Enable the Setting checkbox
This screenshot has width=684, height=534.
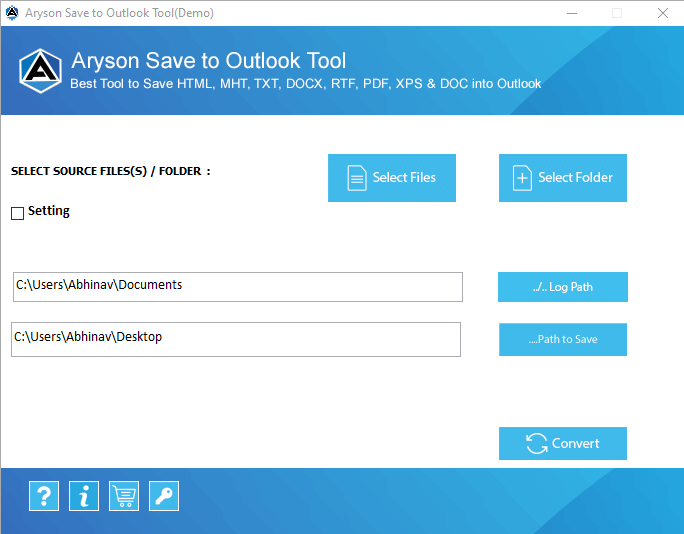pyautogui.click(x=17, y=213)
